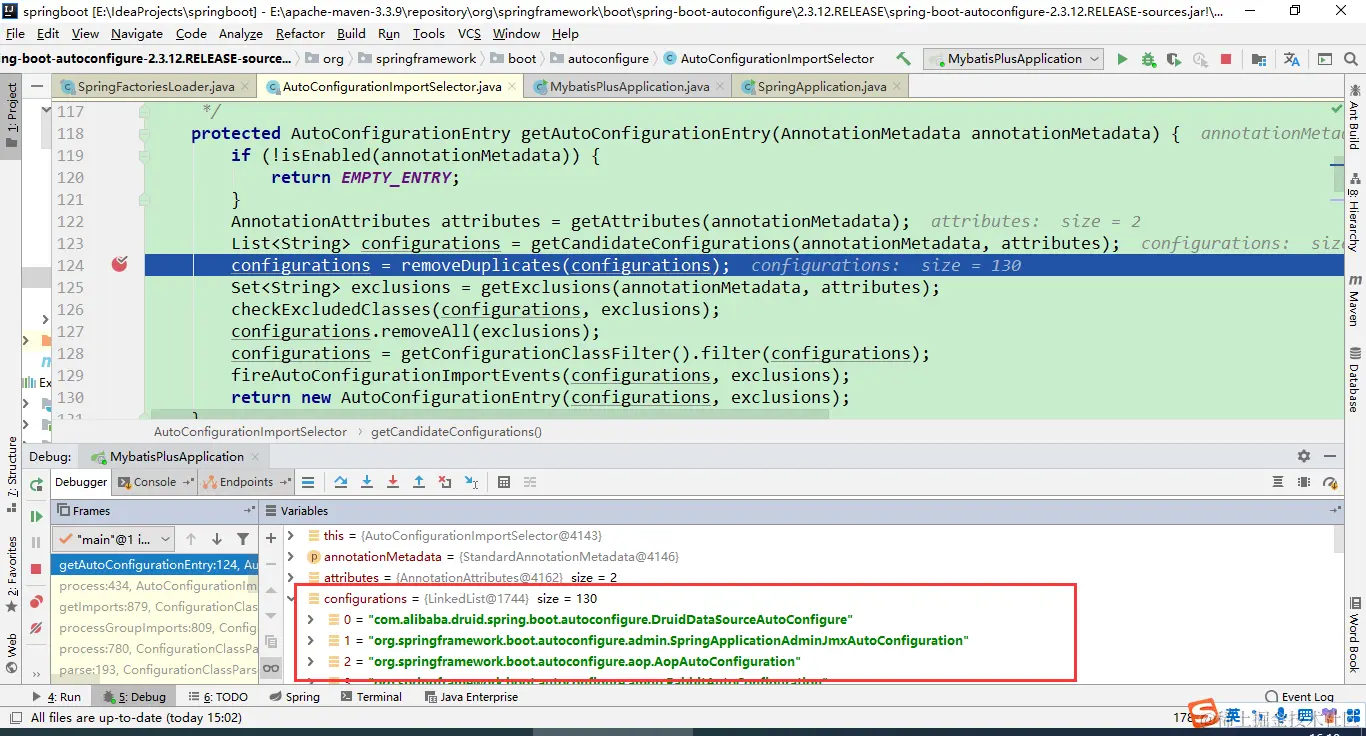
Task: Run to cursor in the debugger toolbar
Action: 471,482
